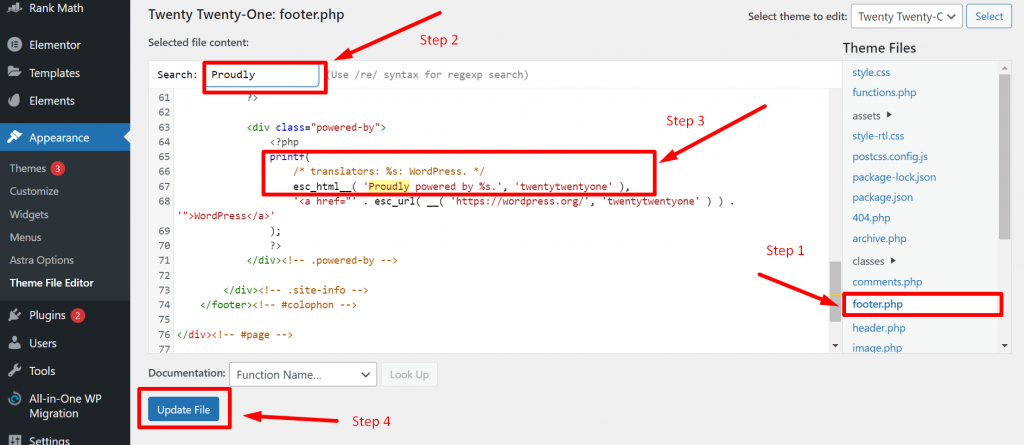Open image.php file
The image size is (1024, 445).
[x=877, y=348]
